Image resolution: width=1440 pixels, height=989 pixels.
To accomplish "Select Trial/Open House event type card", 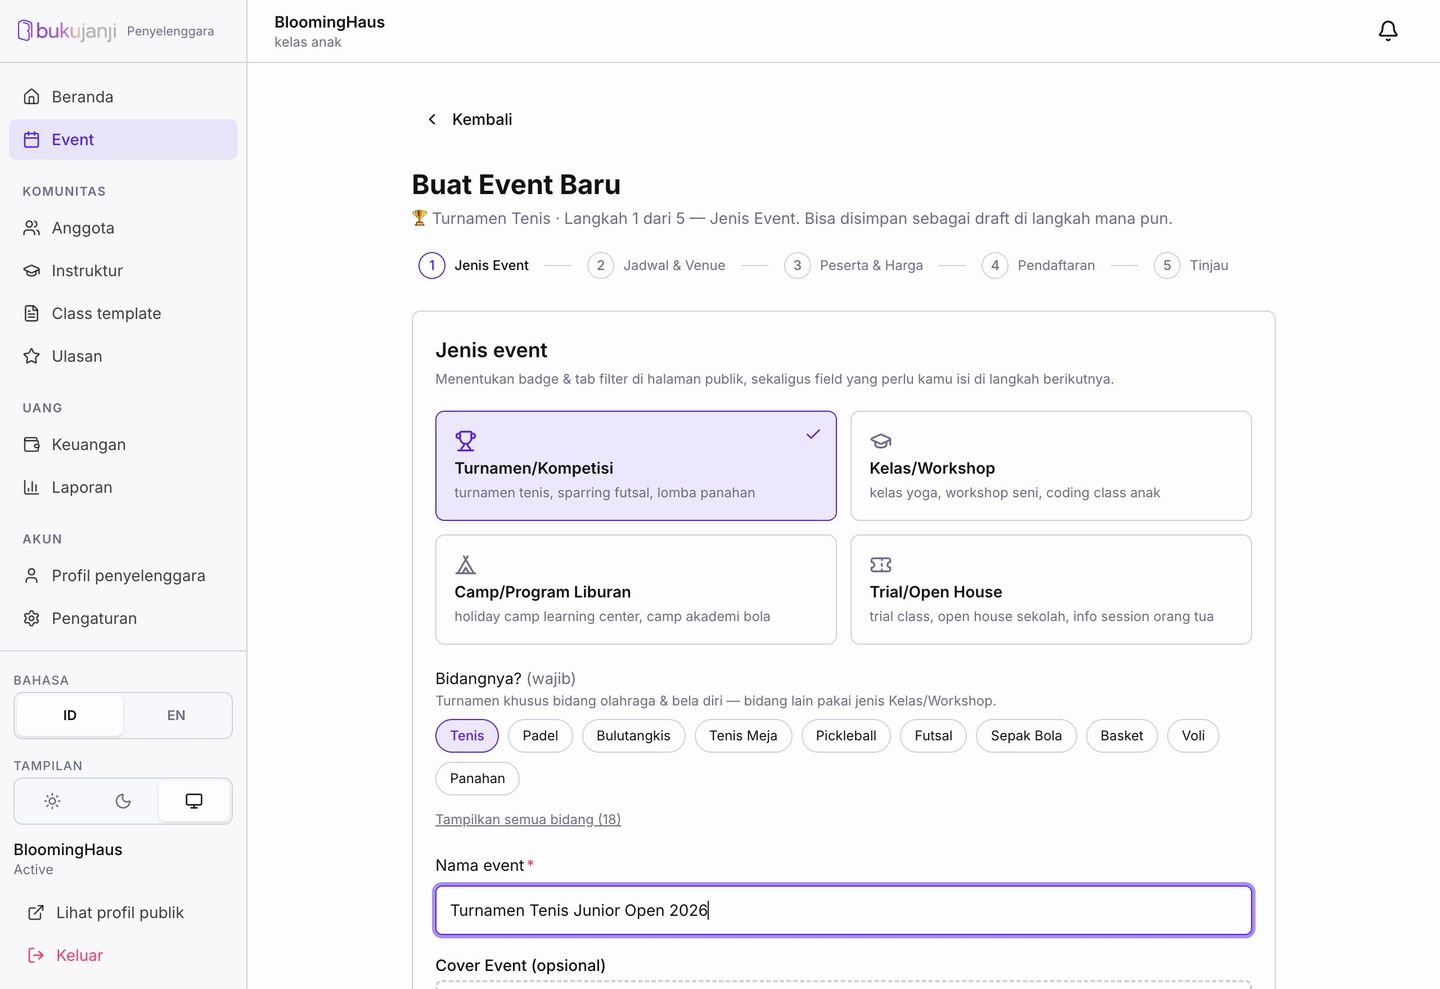I will 1051,590.
